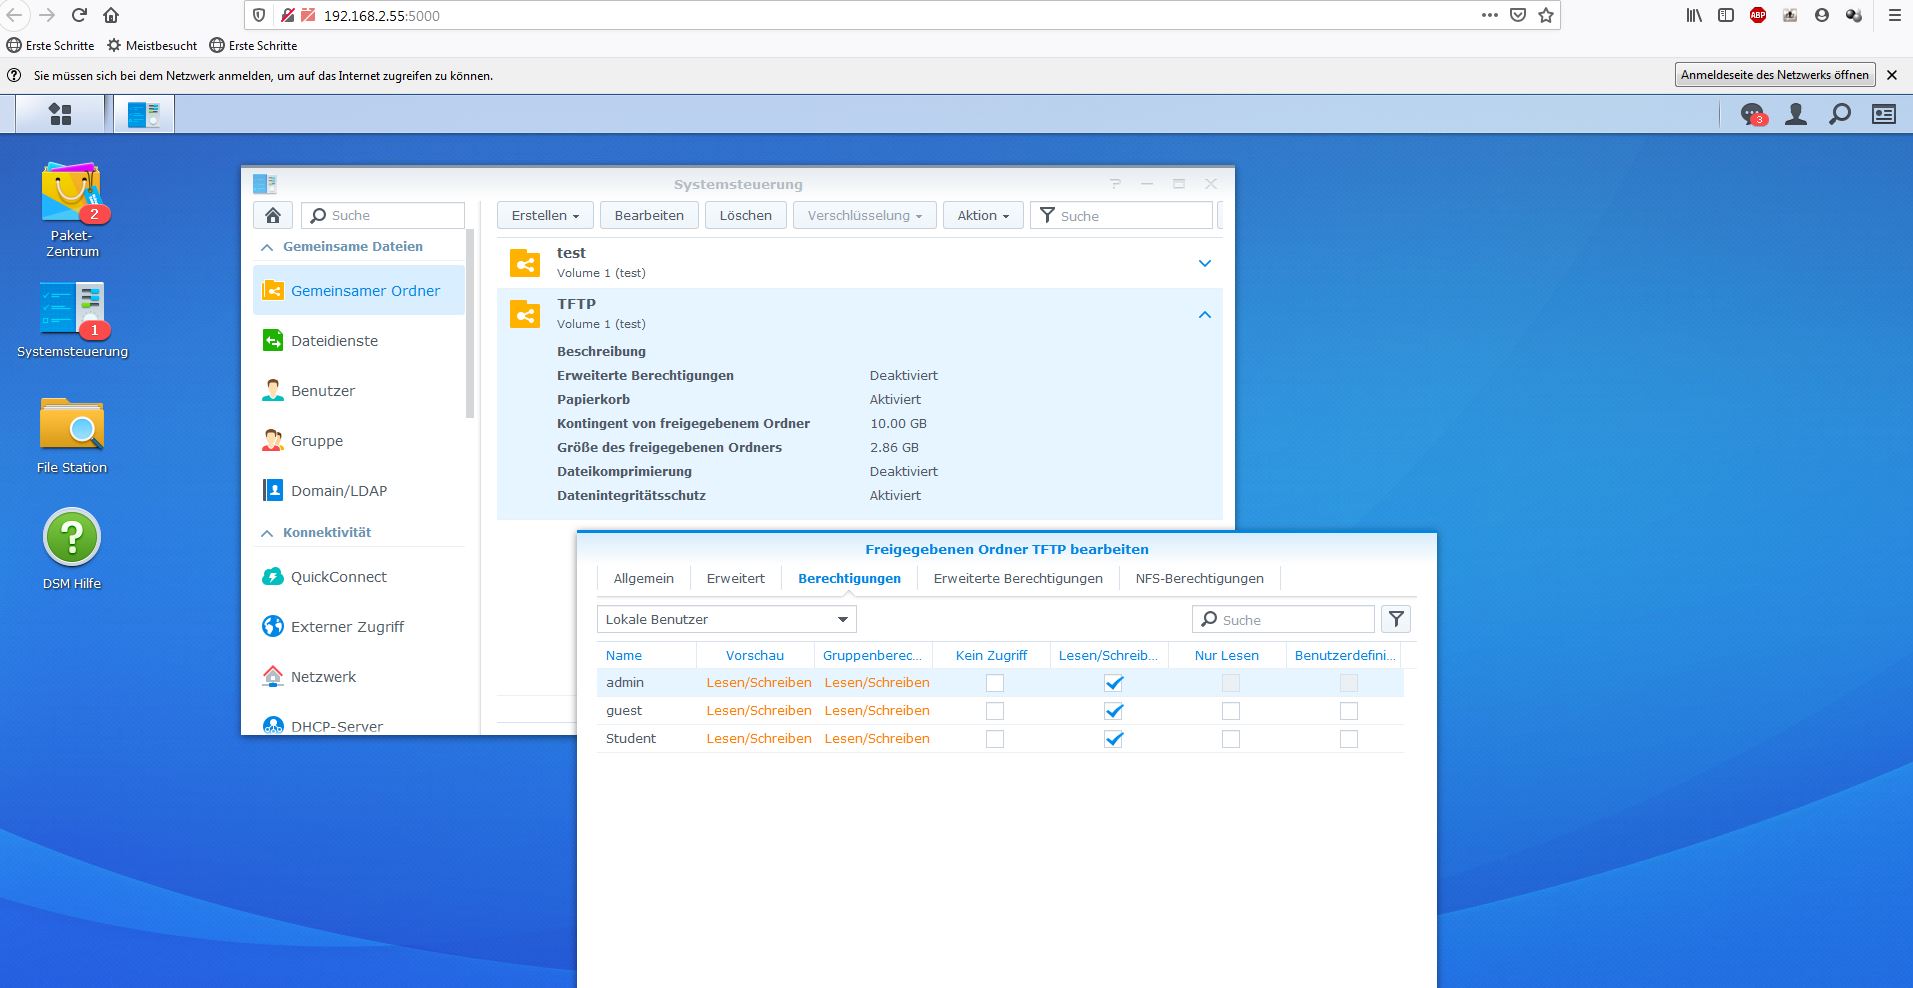Click the permissions Suche input field
This screenshot has width=1913, height=988.
[x=1284, y=619]
